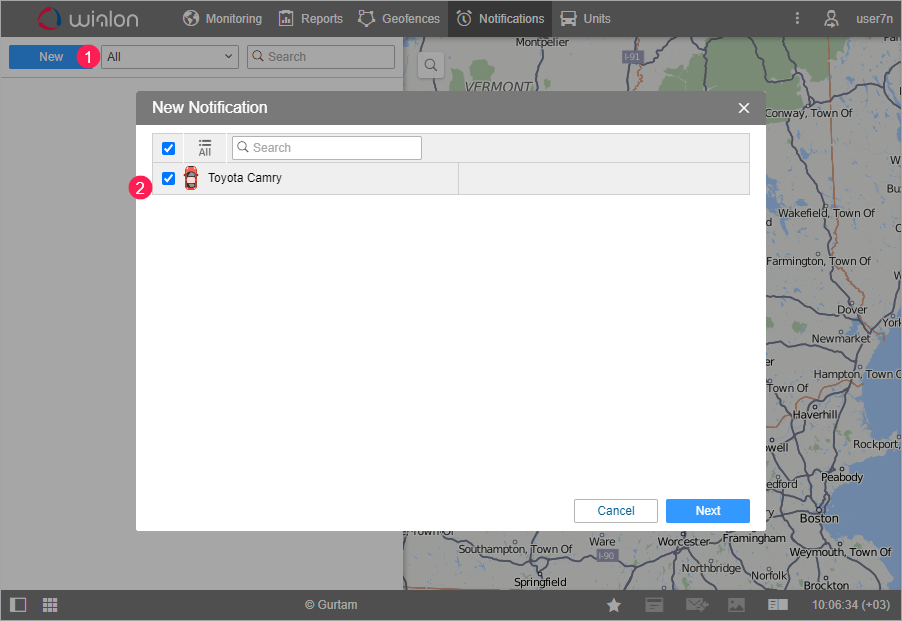The height and width of the screenshot is (621, 902).
Task: Click the clock time 10:06:34 (+03)
Action: pos(851,605)
